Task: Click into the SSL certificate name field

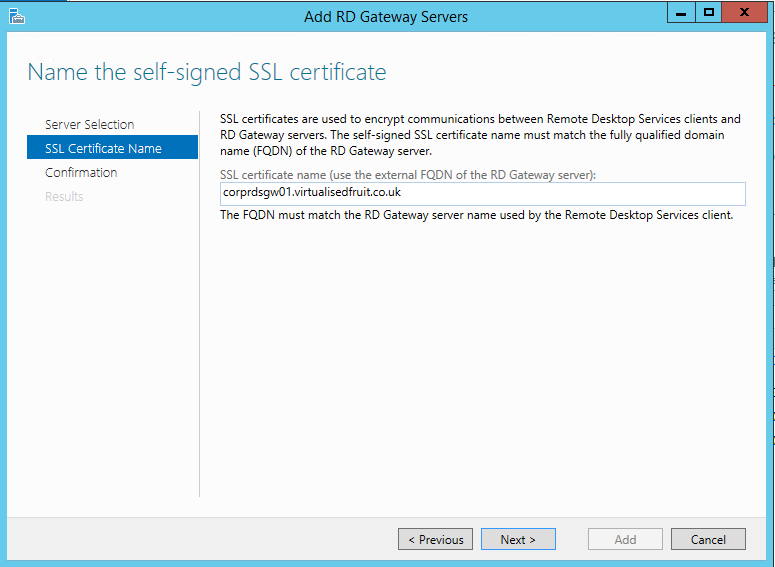Action: (x=482, y=193)
